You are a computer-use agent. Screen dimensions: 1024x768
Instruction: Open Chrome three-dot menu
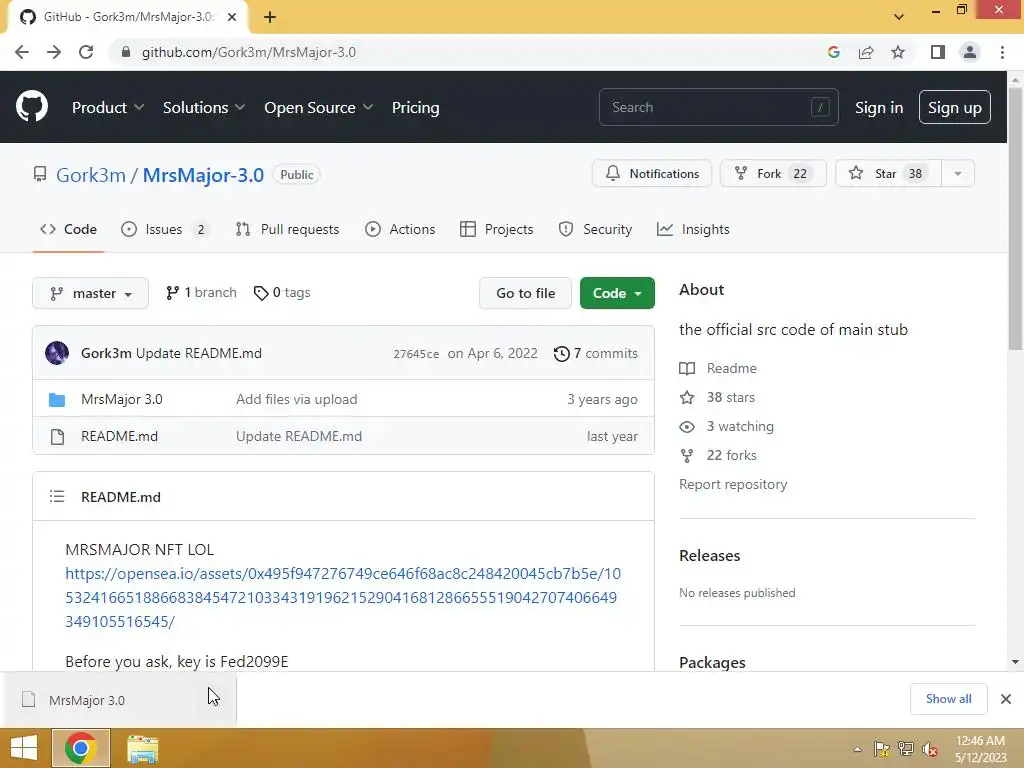1002,52
